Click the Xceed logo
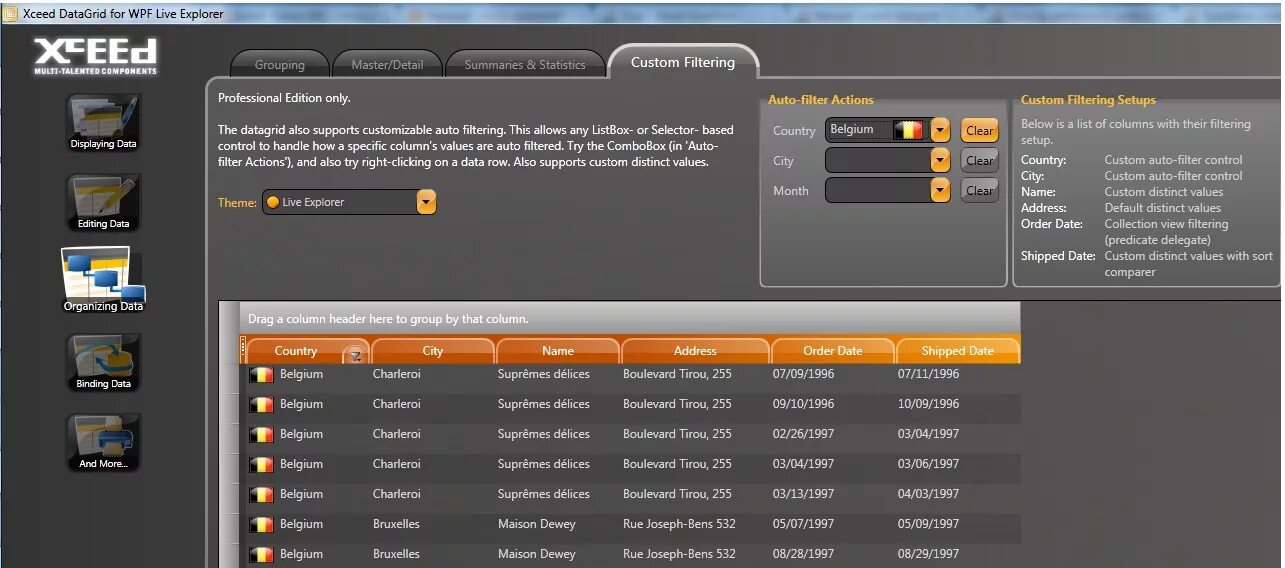Image resolution: width=1285 pixels, height=568 pixels. [95, 56]
